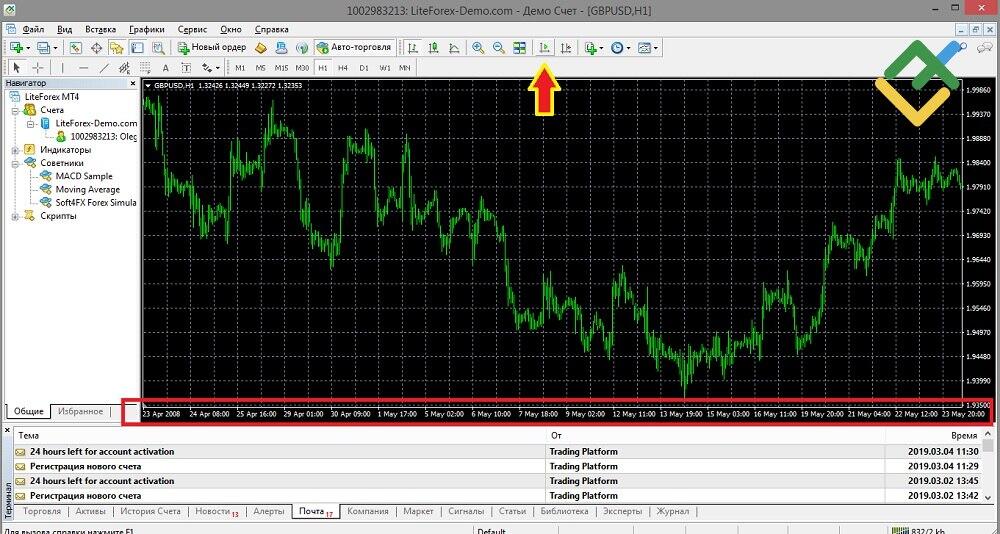The height and width of the screenshot is (534, 1000).
Task: Select Moving Average expert advisor
Action: pyautogui.click(x=87, y=190)
